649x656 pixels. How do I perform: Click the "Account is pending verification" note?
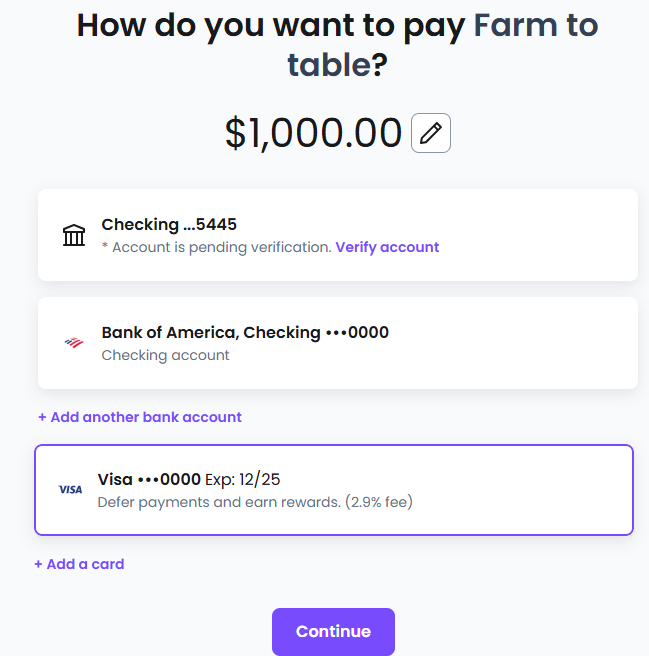point(221,247)
